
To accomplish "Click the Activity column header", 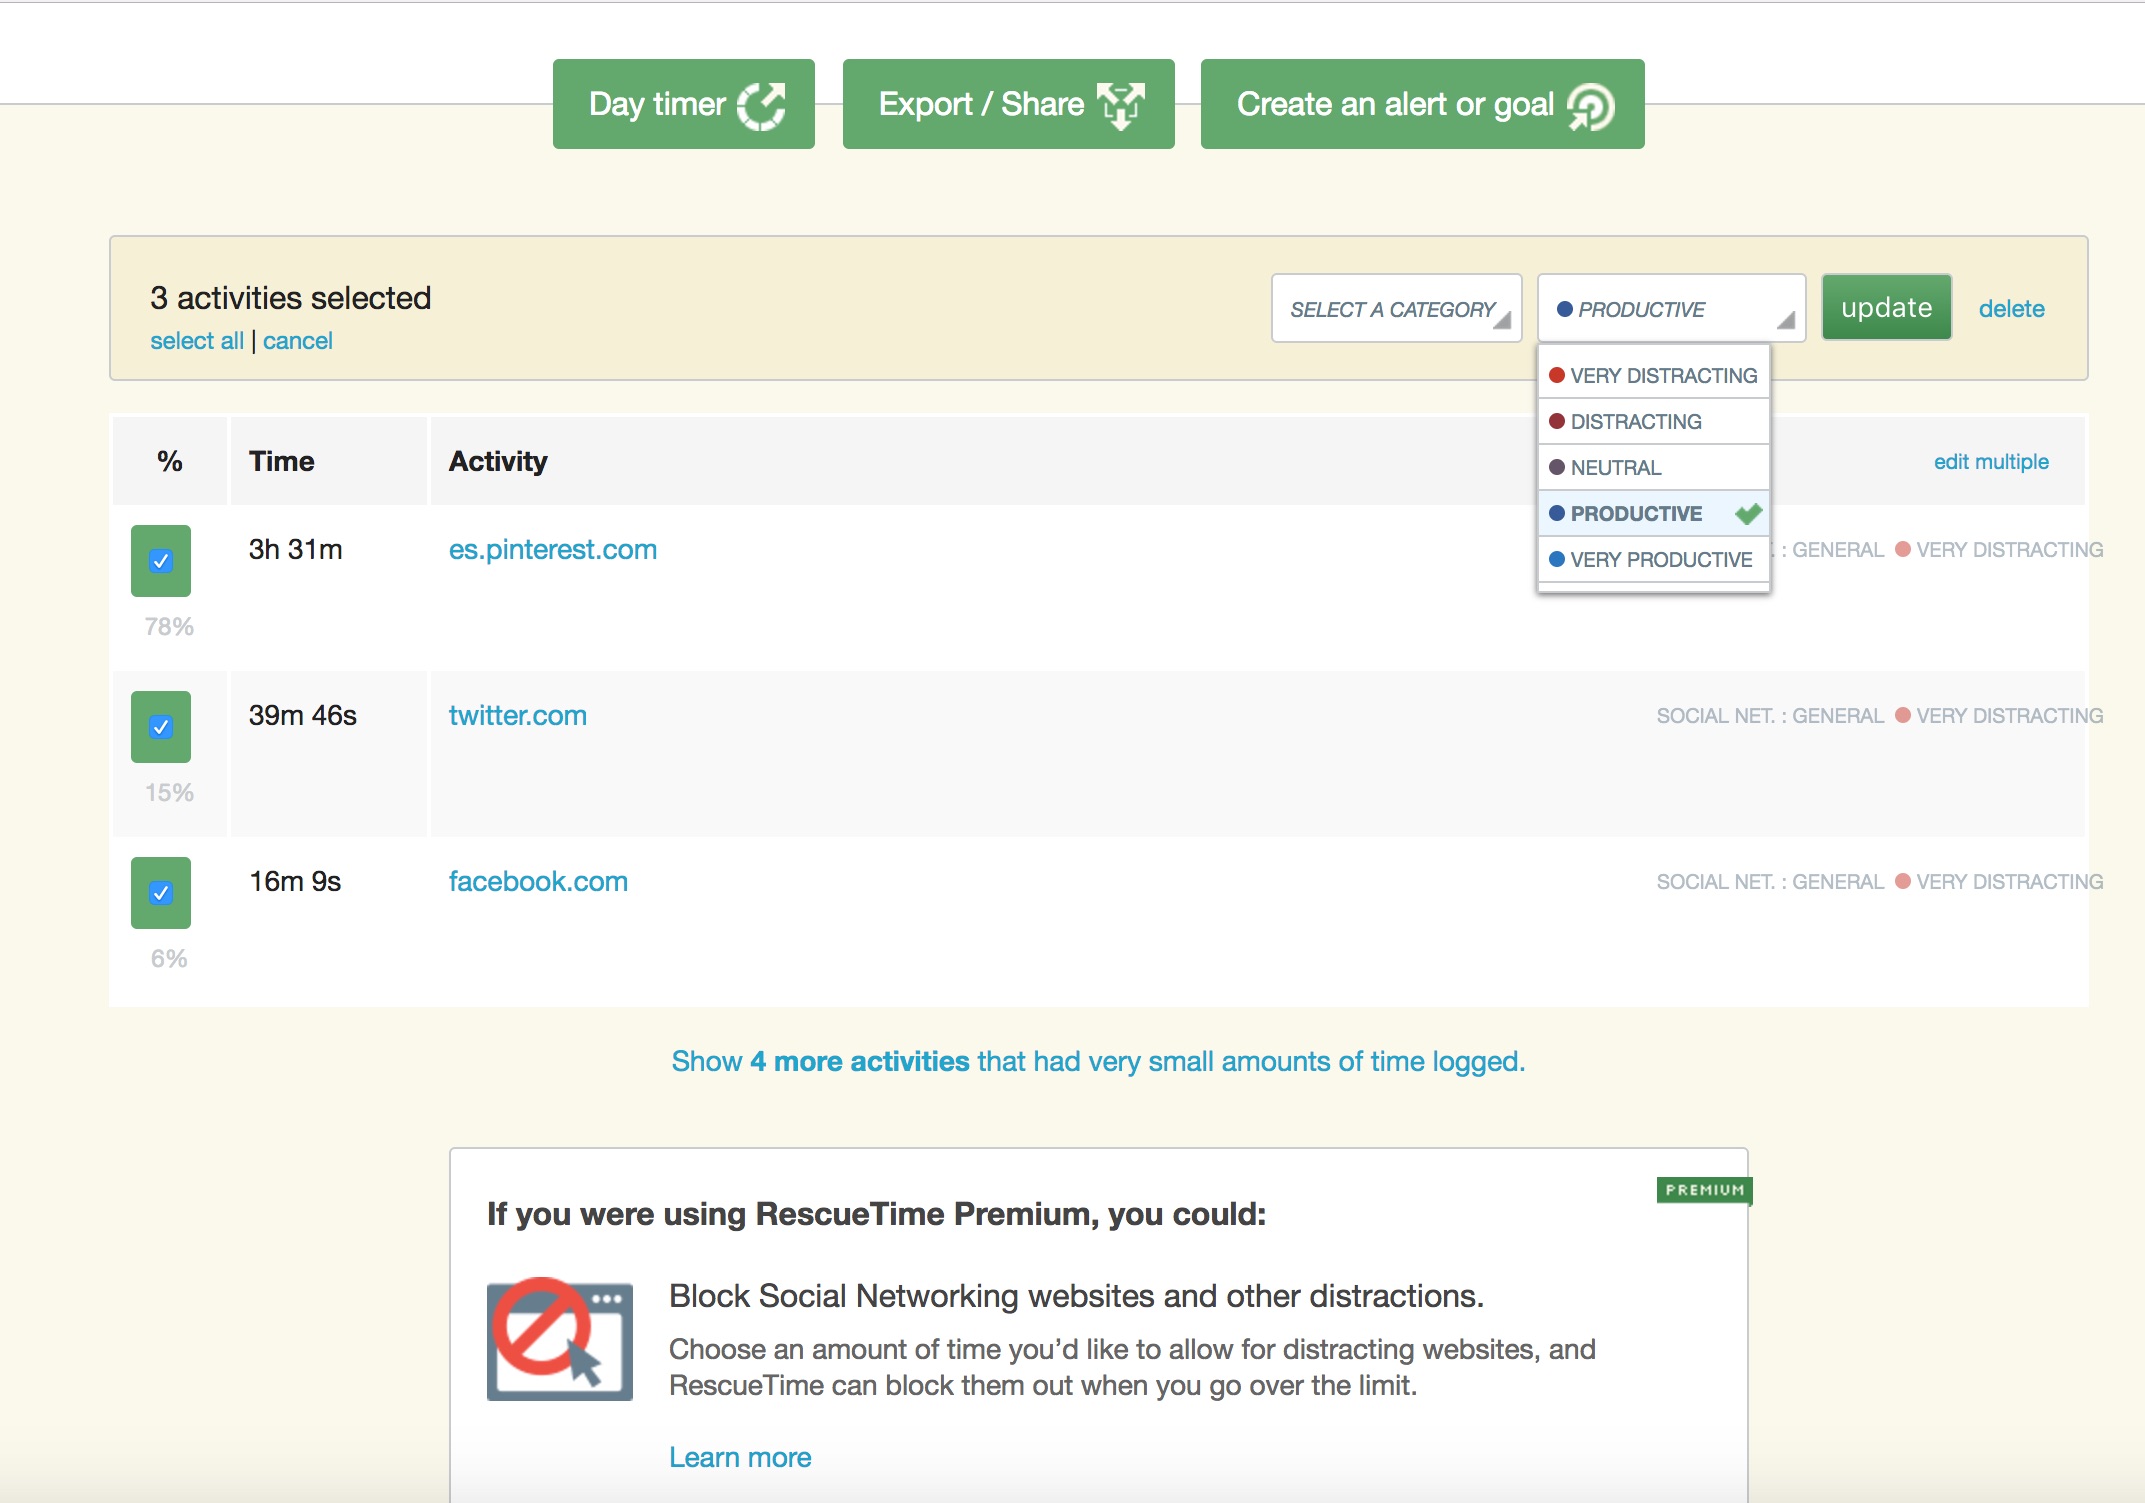I will point(498,461).
